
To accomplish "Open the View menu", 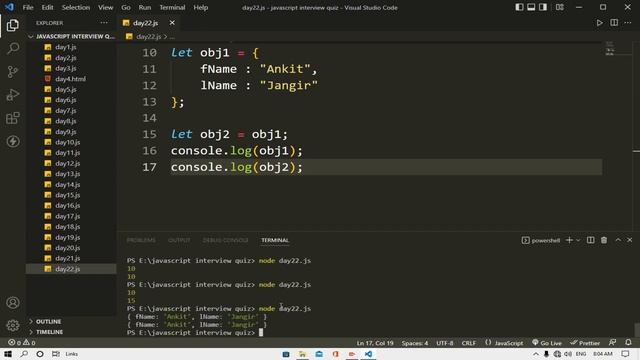I will pyautogui.click(x=105, y=7).
